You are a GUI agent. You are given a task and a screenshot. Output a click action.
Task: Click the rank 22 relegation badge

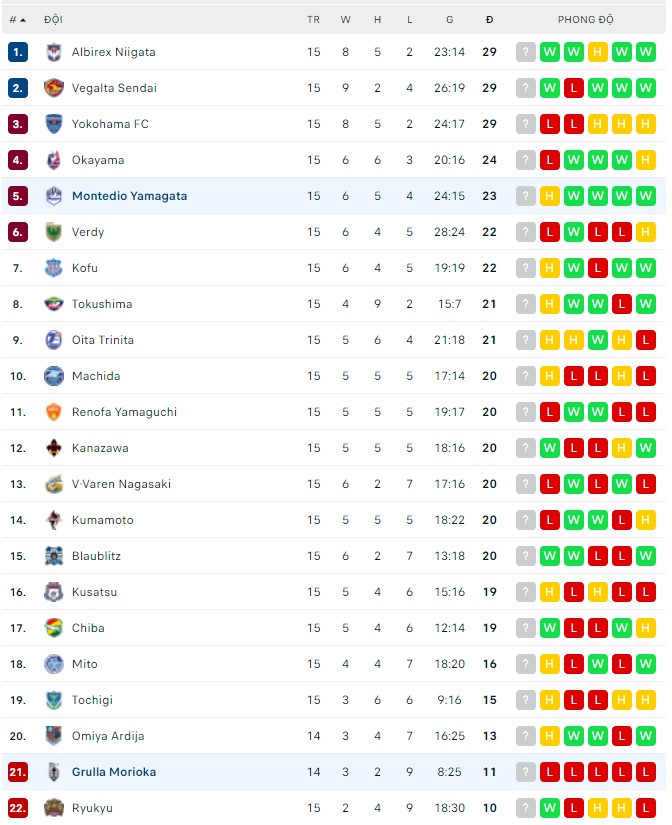(18, 808)
